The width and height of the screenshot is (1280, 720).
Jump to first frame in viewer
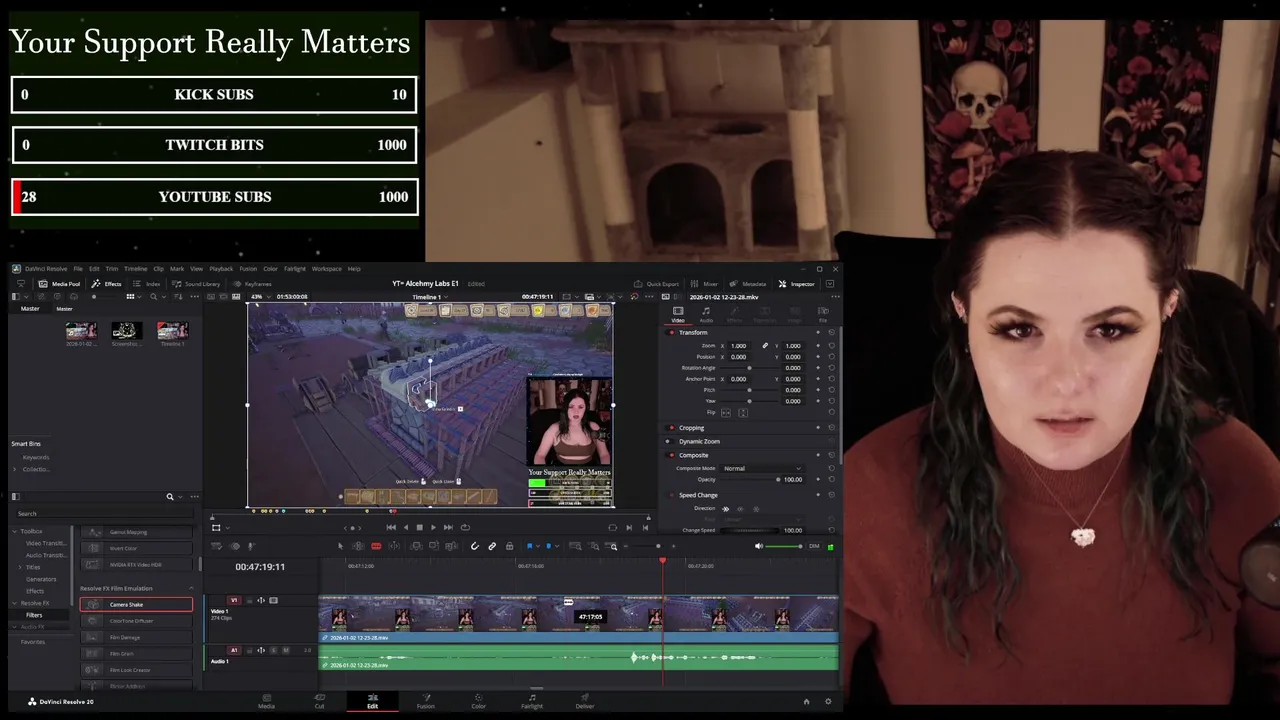[391, 527]
